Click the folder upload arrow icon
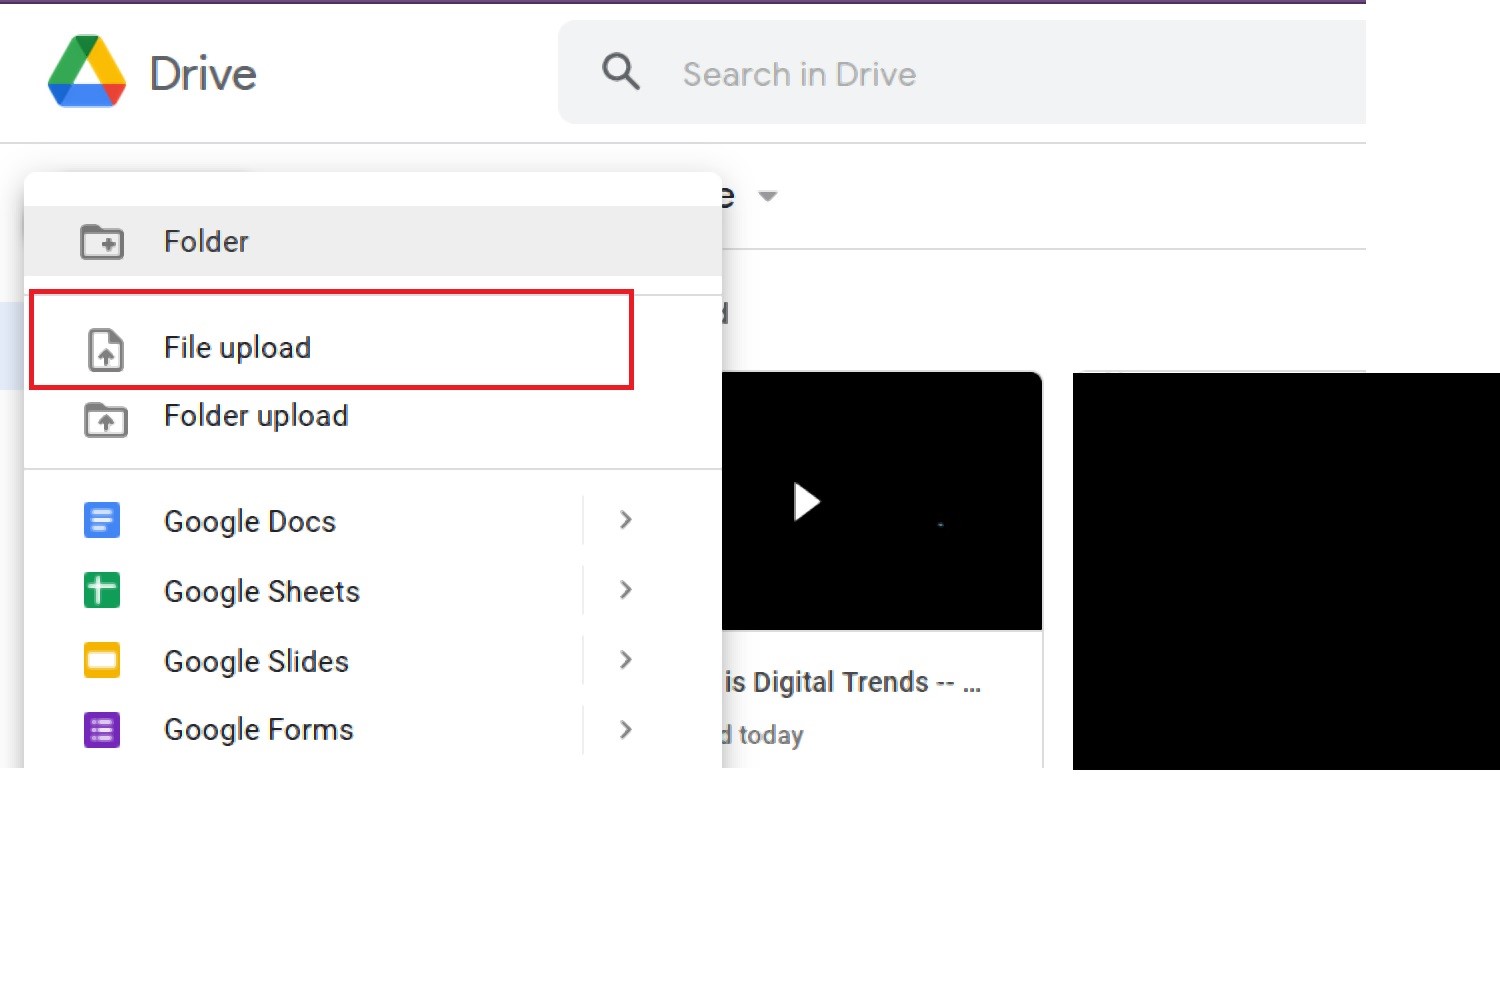The height and width of the screenshot is (1000, 1500). tap(106, 419)
